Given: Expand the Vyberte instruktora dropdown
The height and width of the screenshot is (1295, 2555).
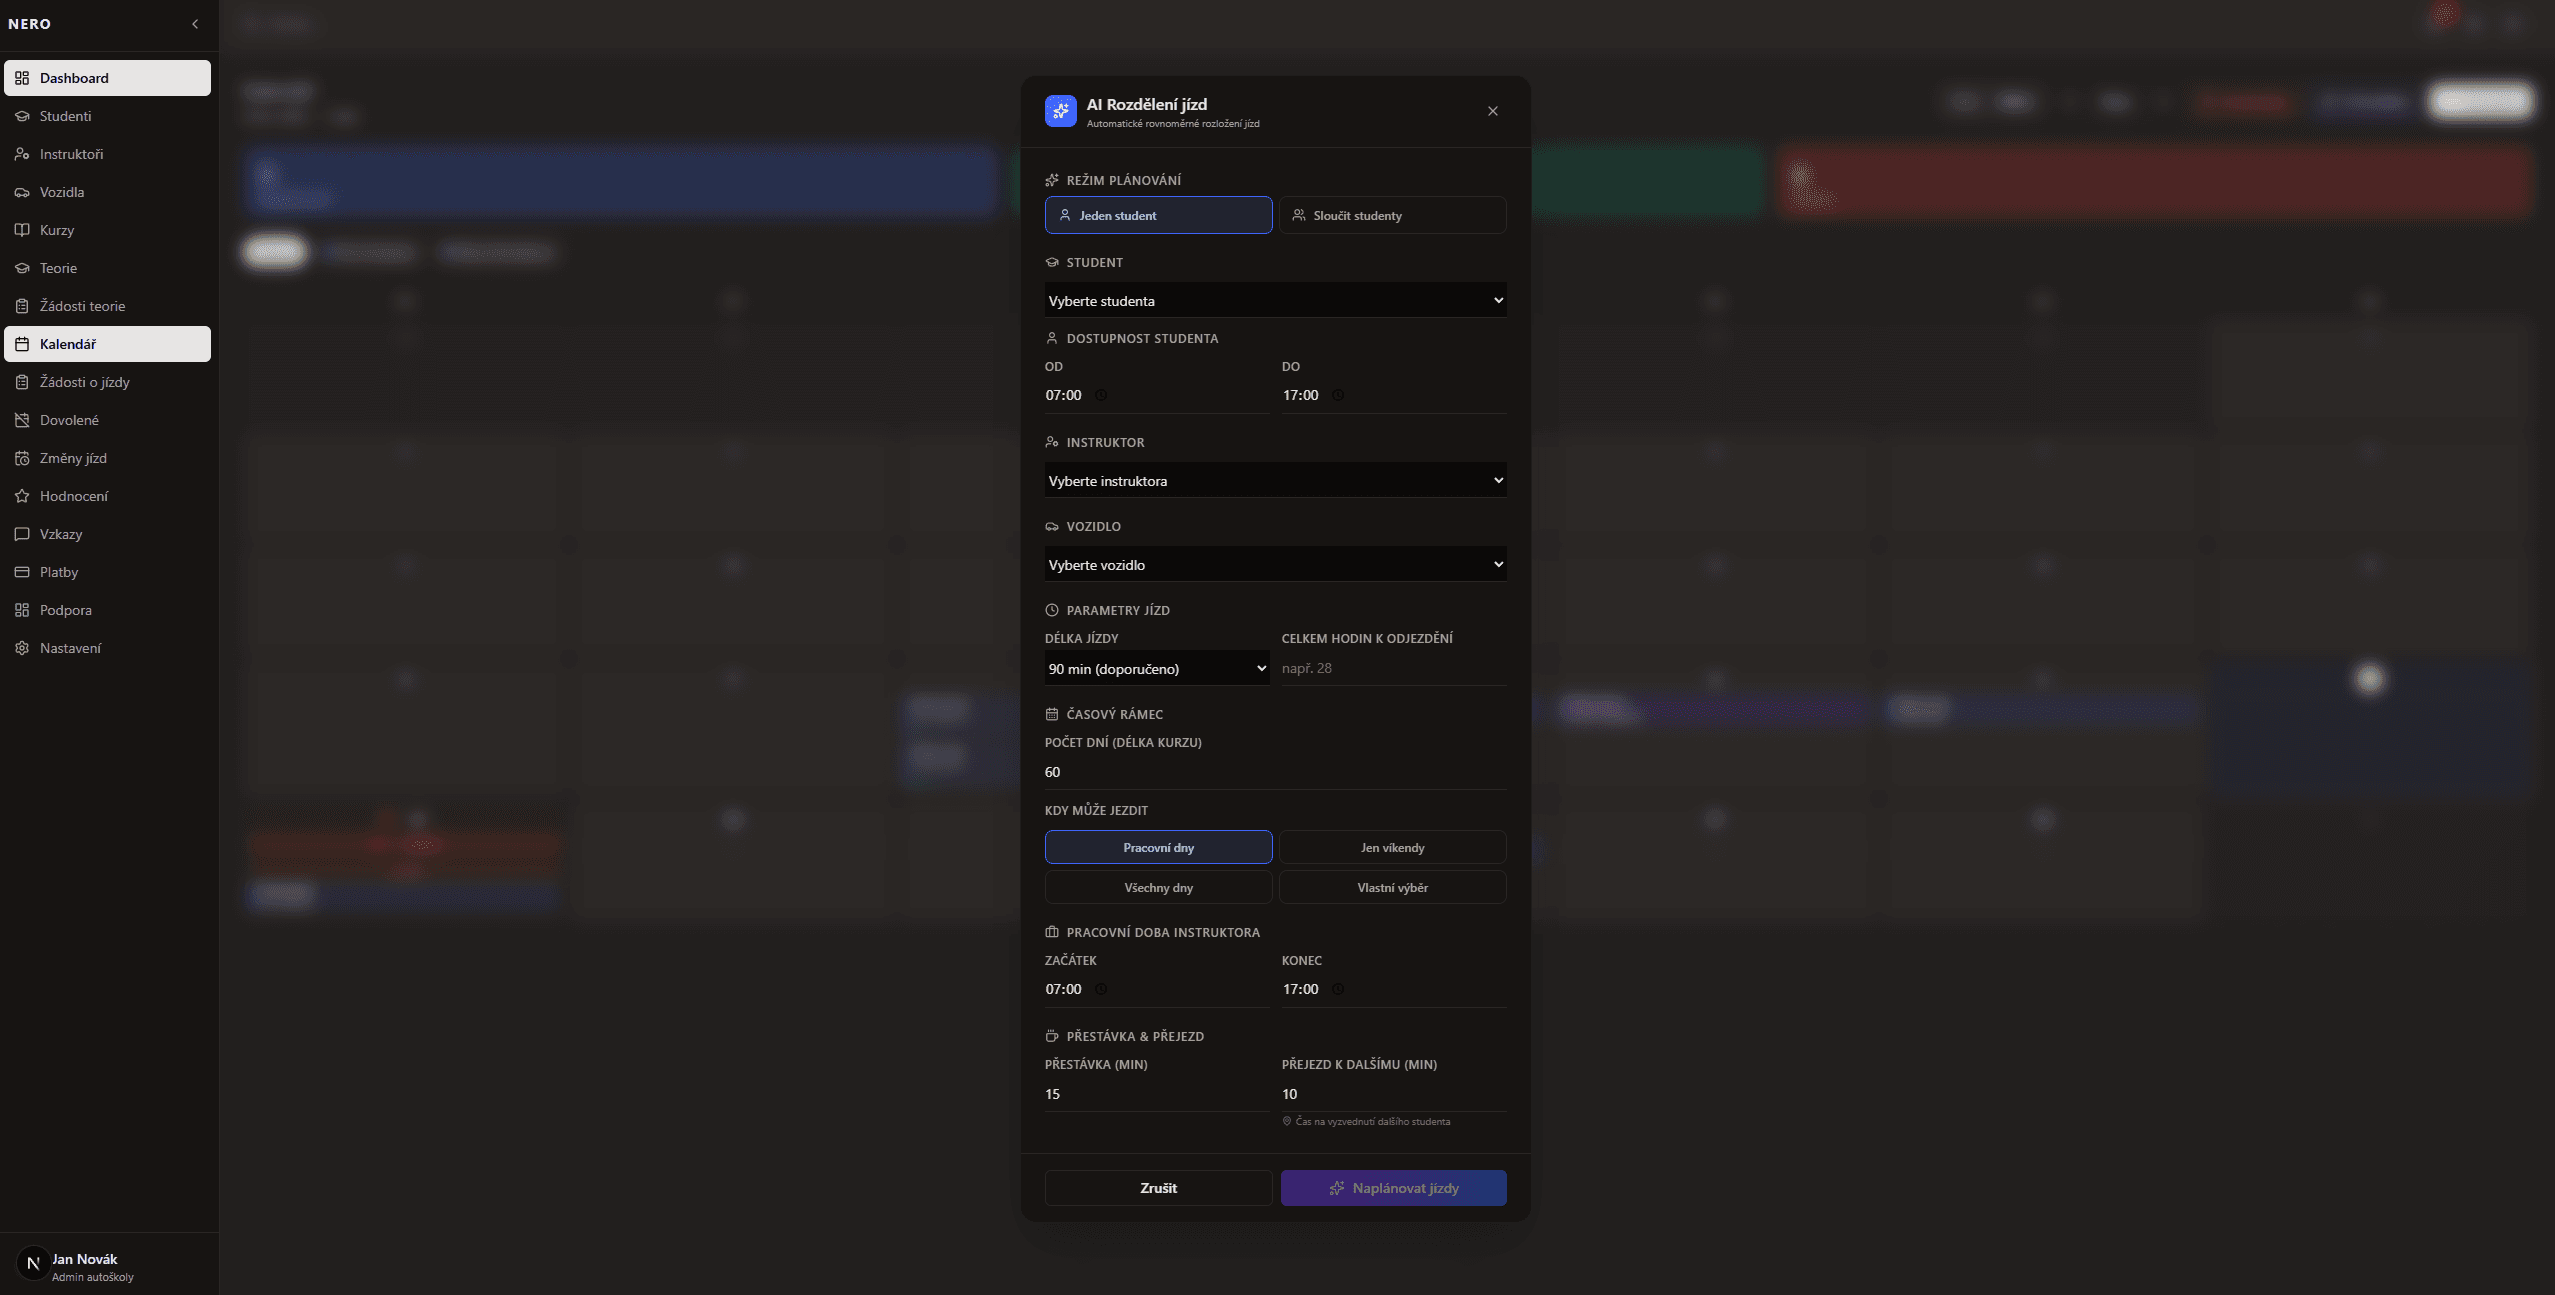Looking at the screenshot, I should pos(1275,480).
